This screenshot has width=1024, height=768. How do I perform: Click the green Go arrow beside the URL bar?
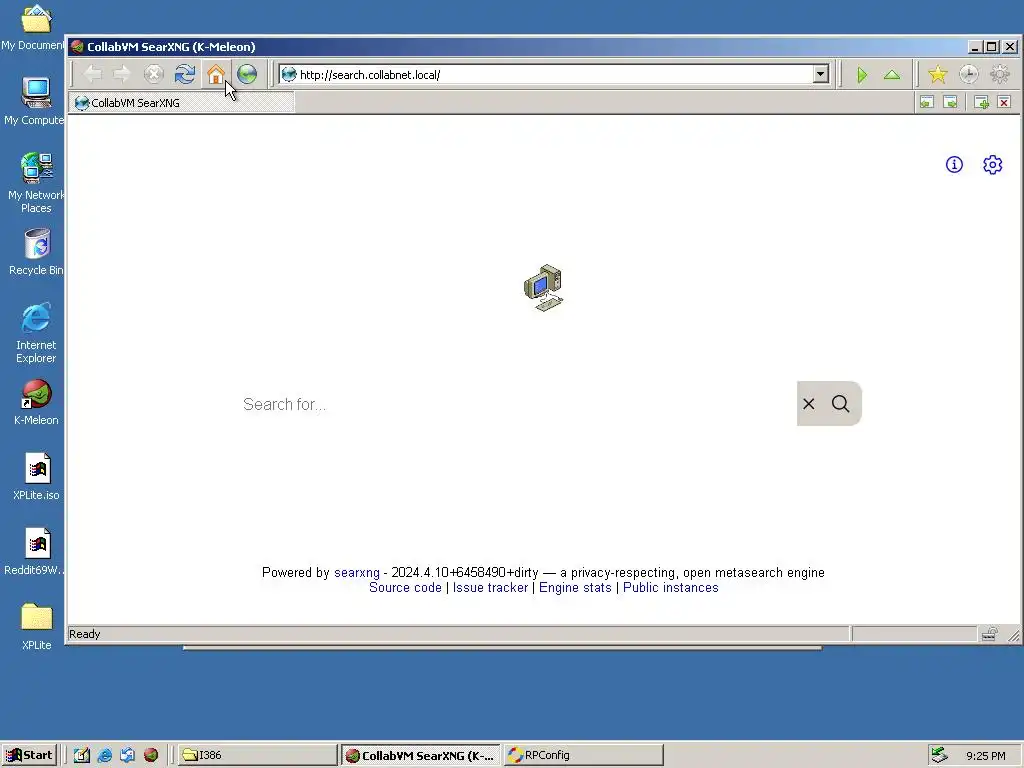pyautogui.click(x=862, y=75)
